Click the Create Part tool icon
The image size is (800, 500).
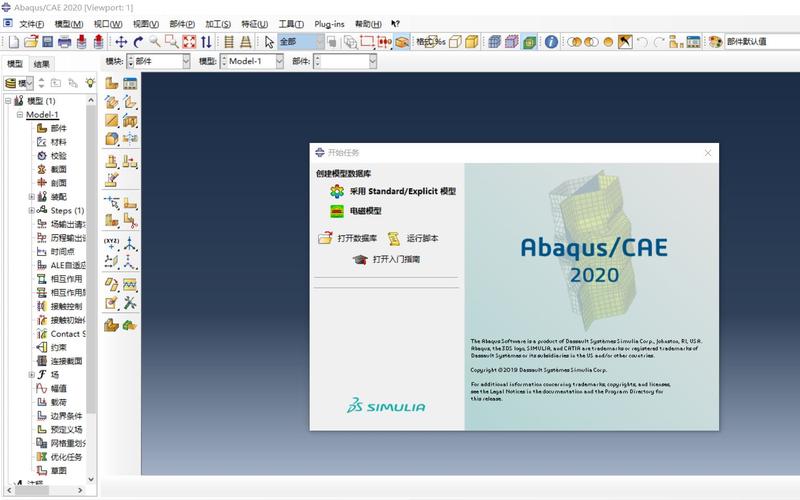pos(112,83)
